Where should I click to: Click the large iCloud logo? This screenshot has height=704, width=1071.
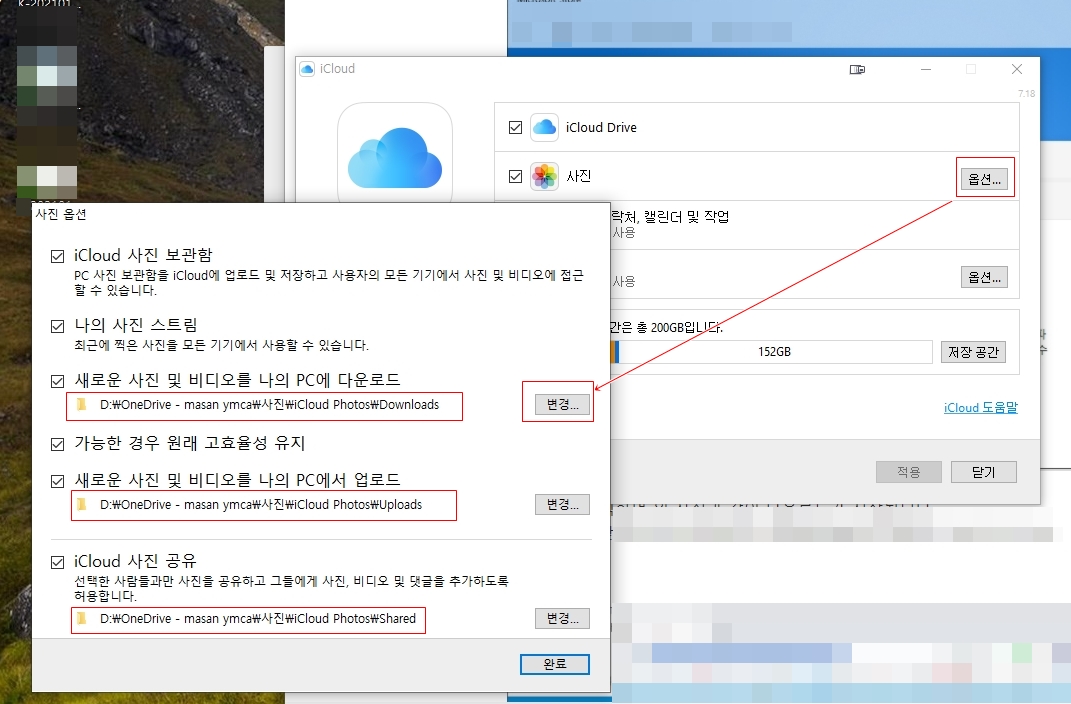[x=395, y=158]
